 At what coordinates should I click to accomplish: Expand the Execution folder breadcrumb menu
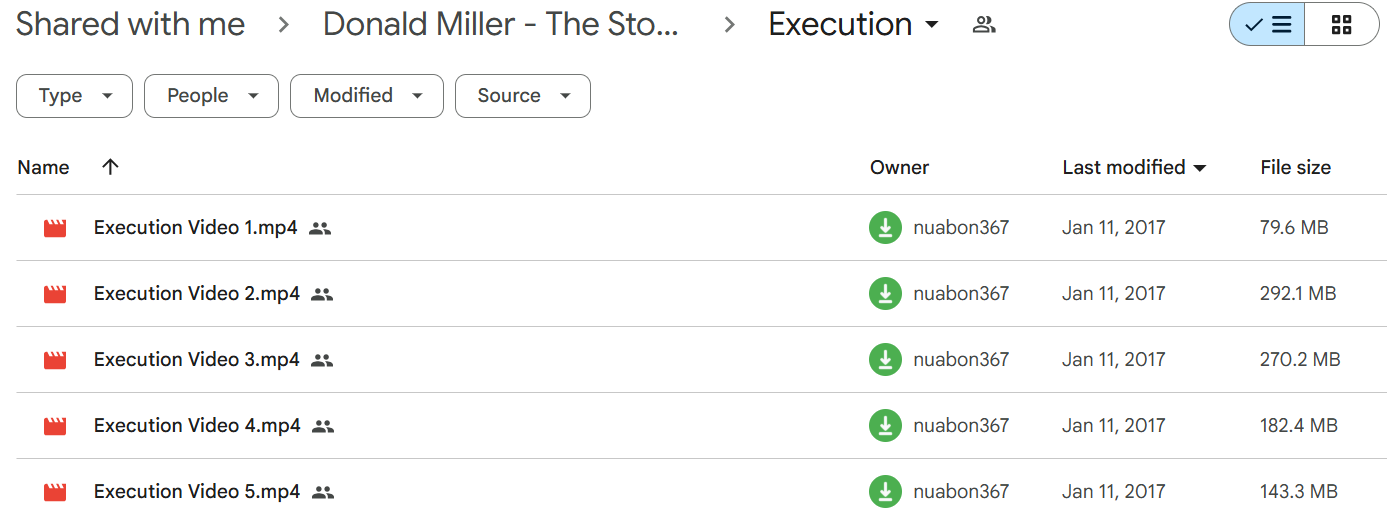[853, 25]
